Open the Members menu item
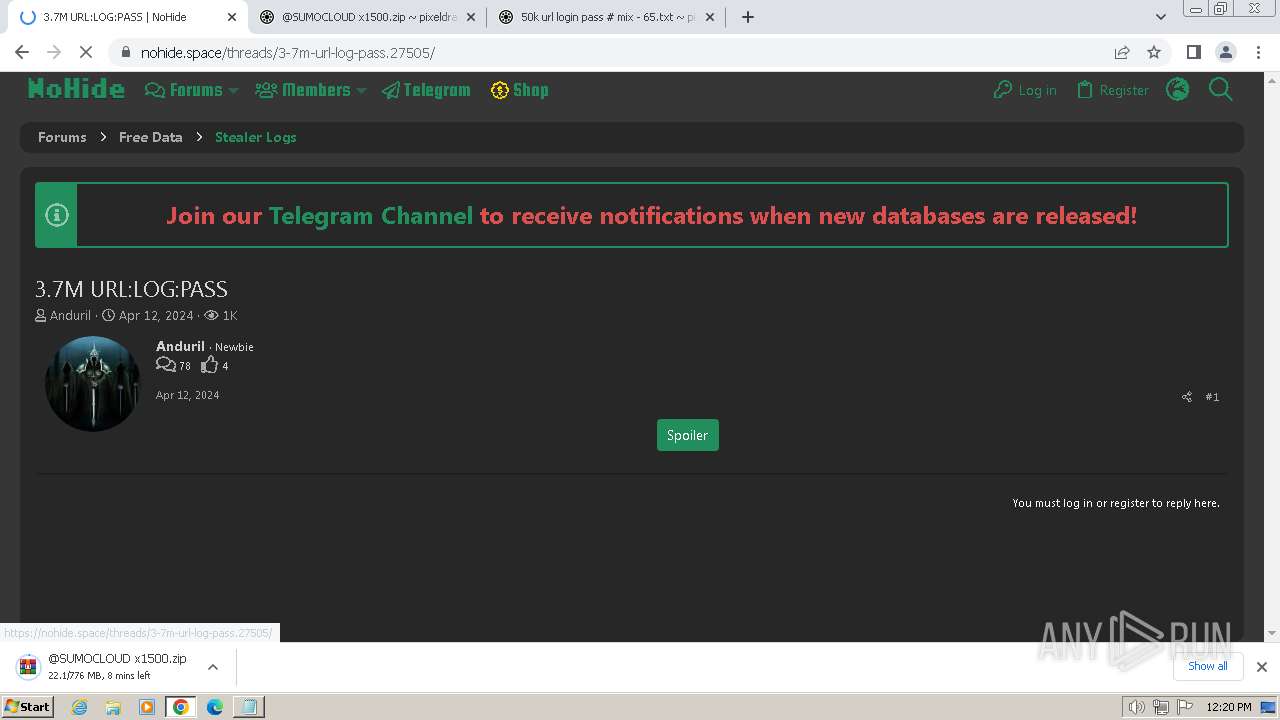Screen dimensions: 1280x720 tap(303, 90)
